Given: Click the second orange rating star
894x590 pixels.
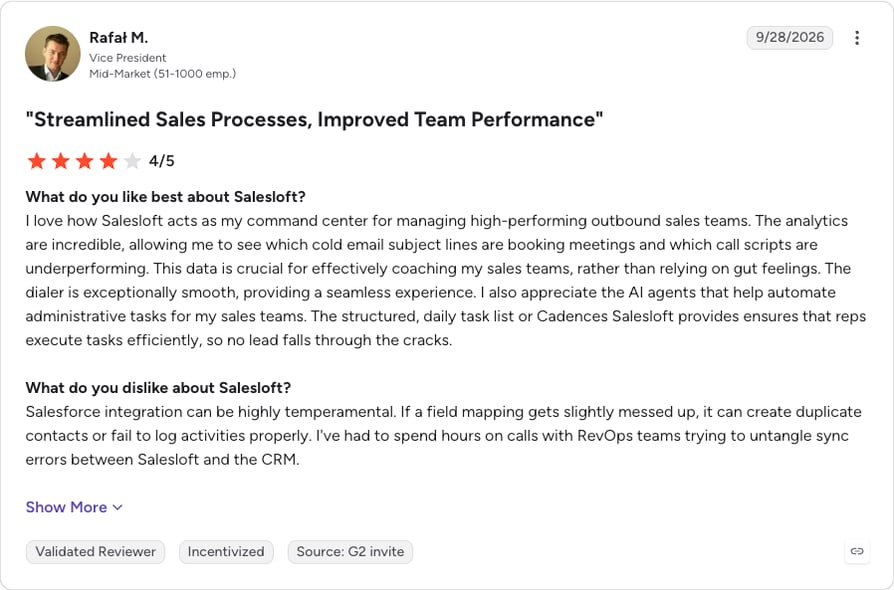Looking at the screenshot, I should tap(60, 161).
